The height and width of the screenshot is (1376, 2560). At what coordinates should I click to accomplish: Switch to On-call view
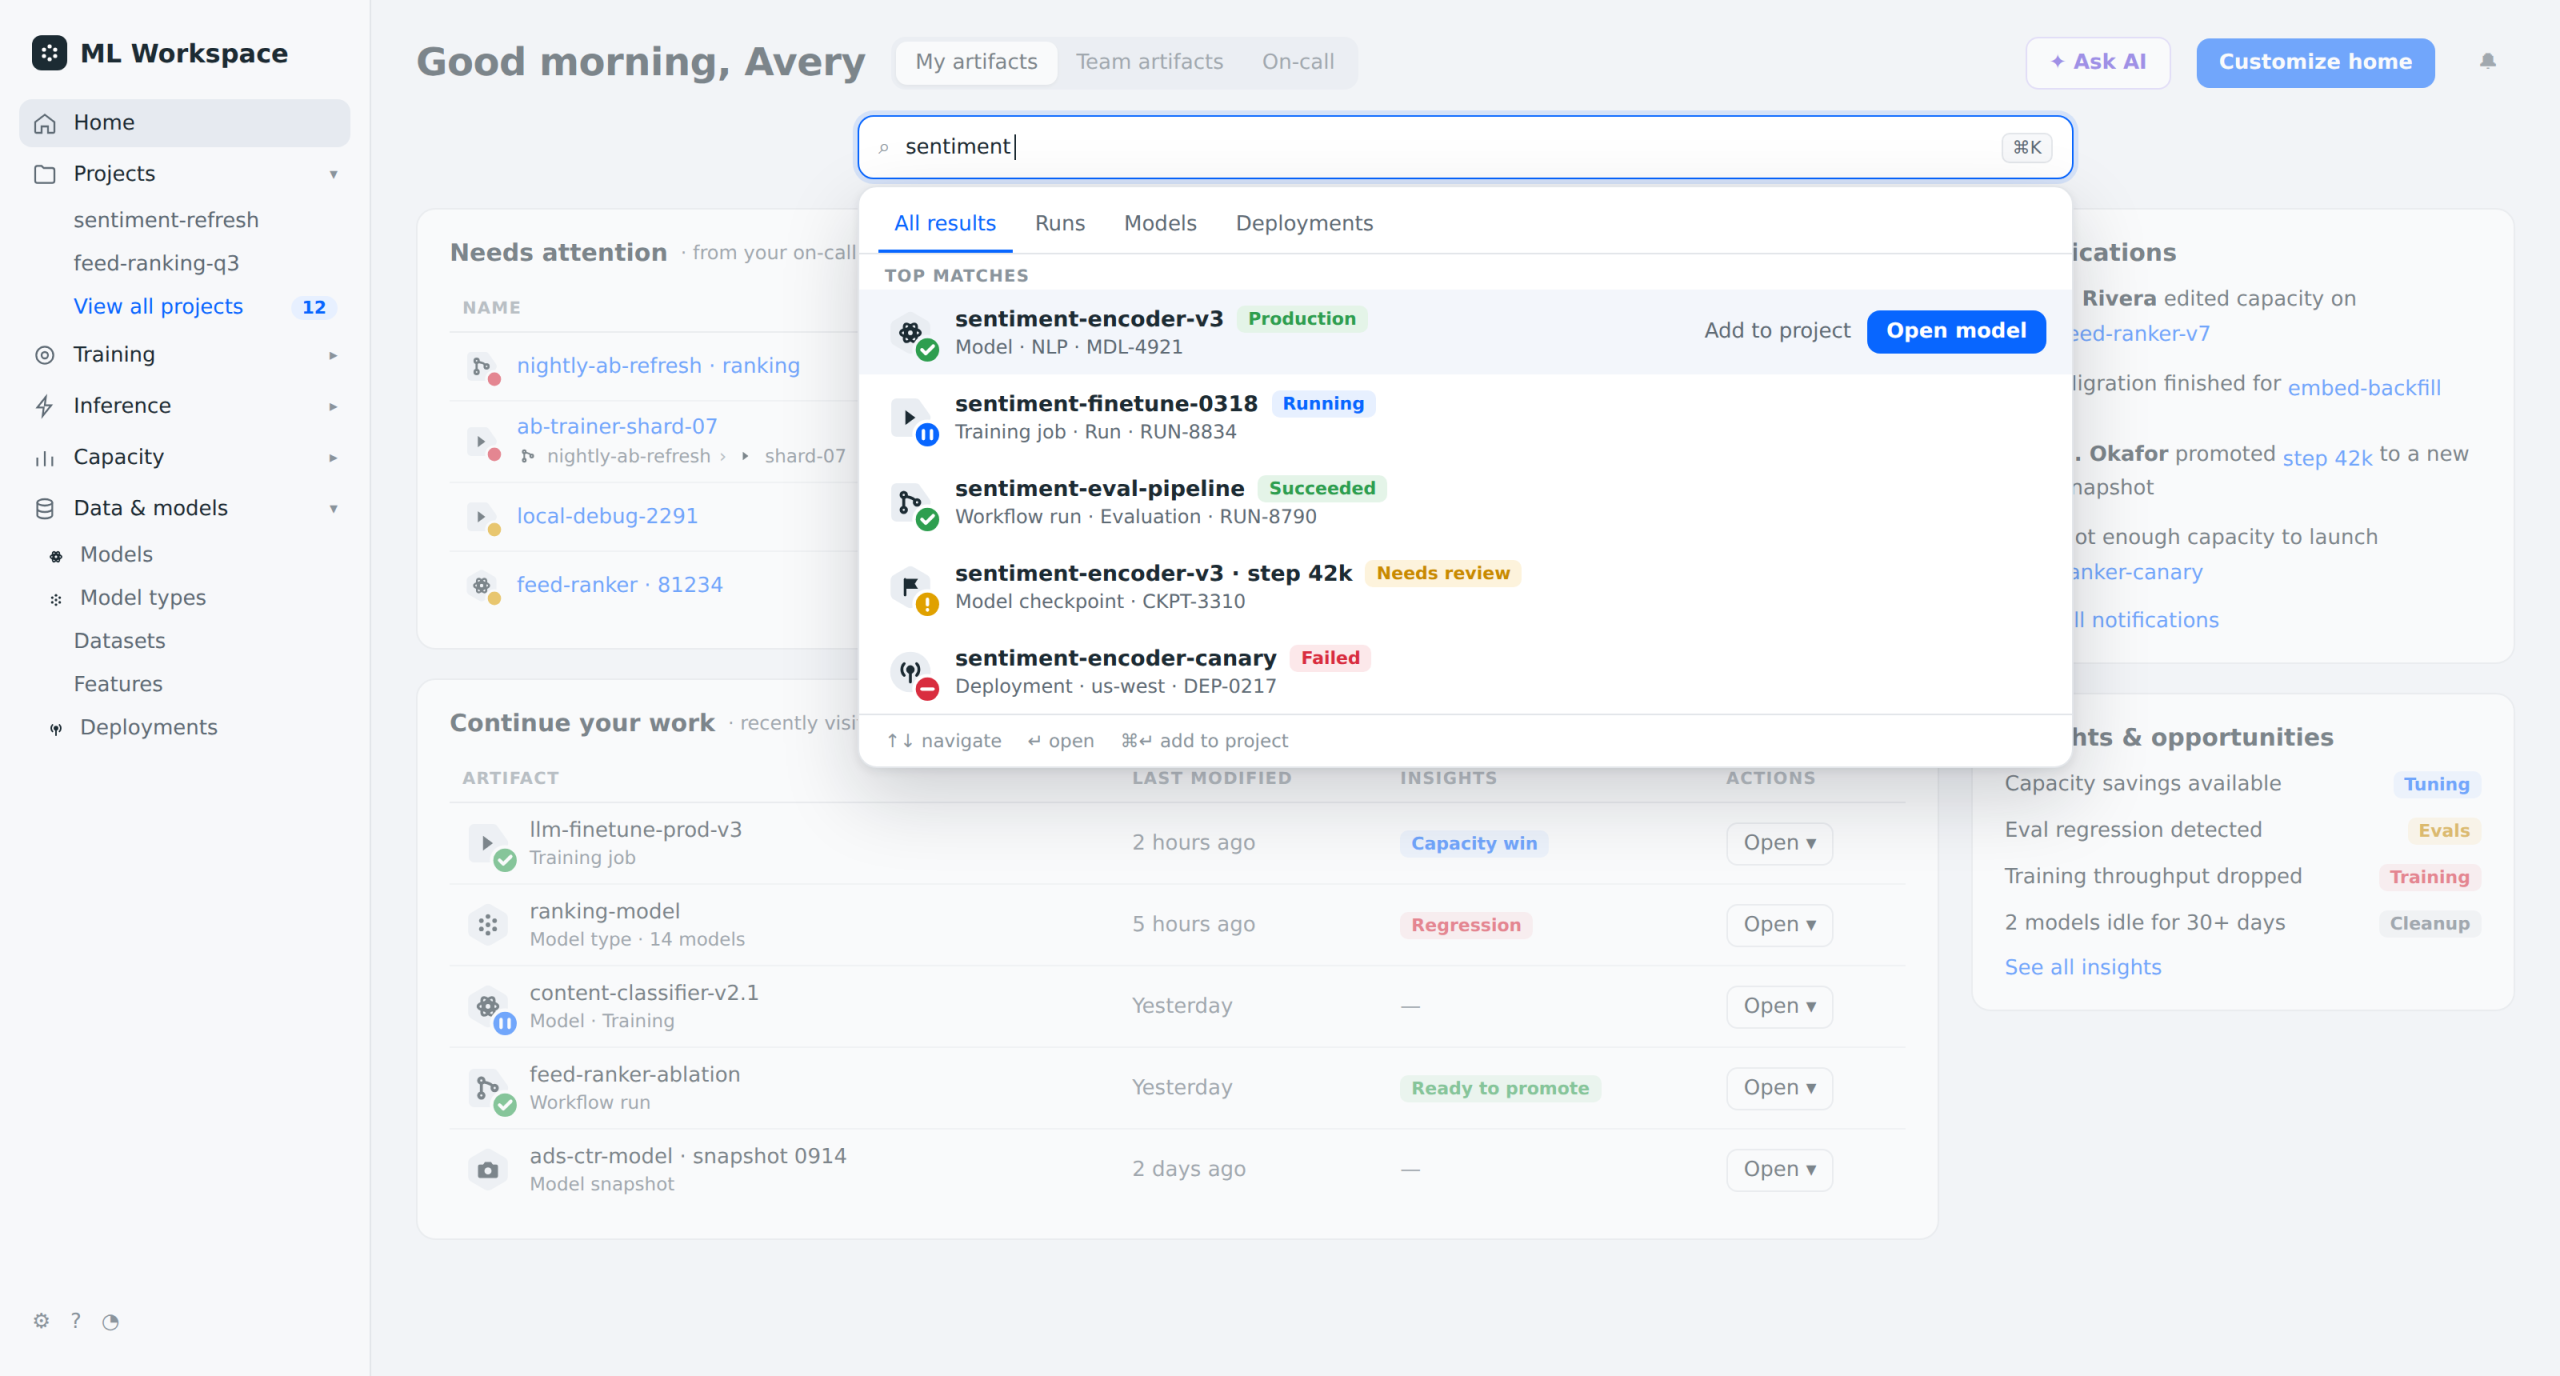[1298, 62]
